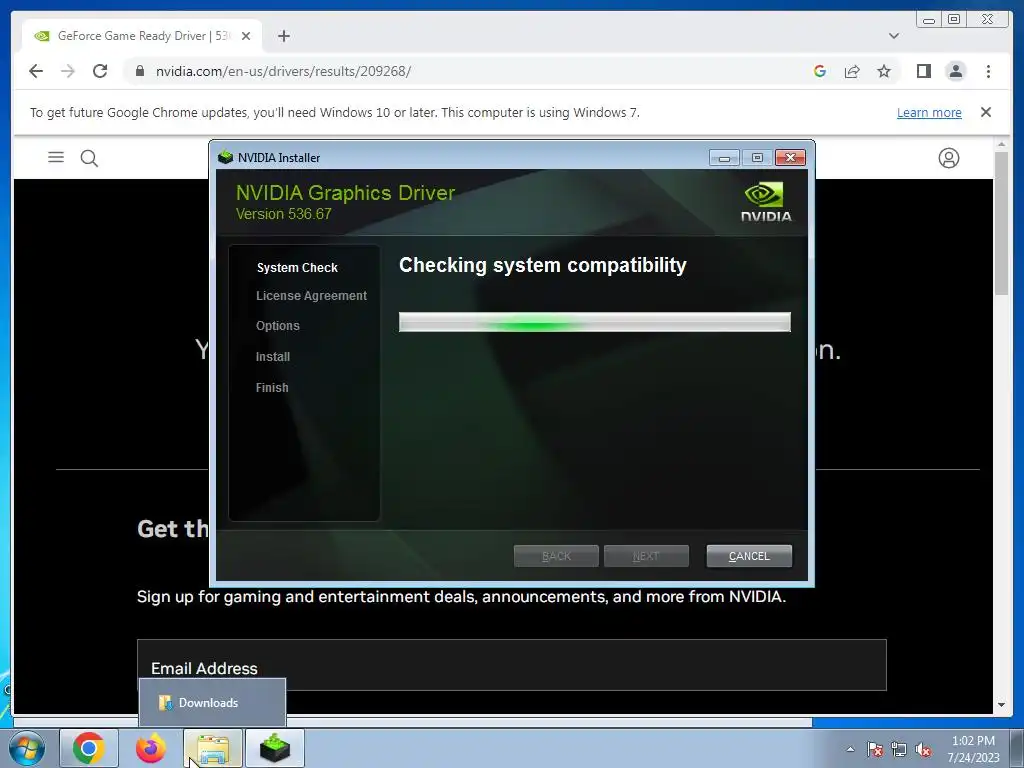The image size is (1024, 768).
Task: Open NVIDIA site search
Action: click(x=89, y=158)
